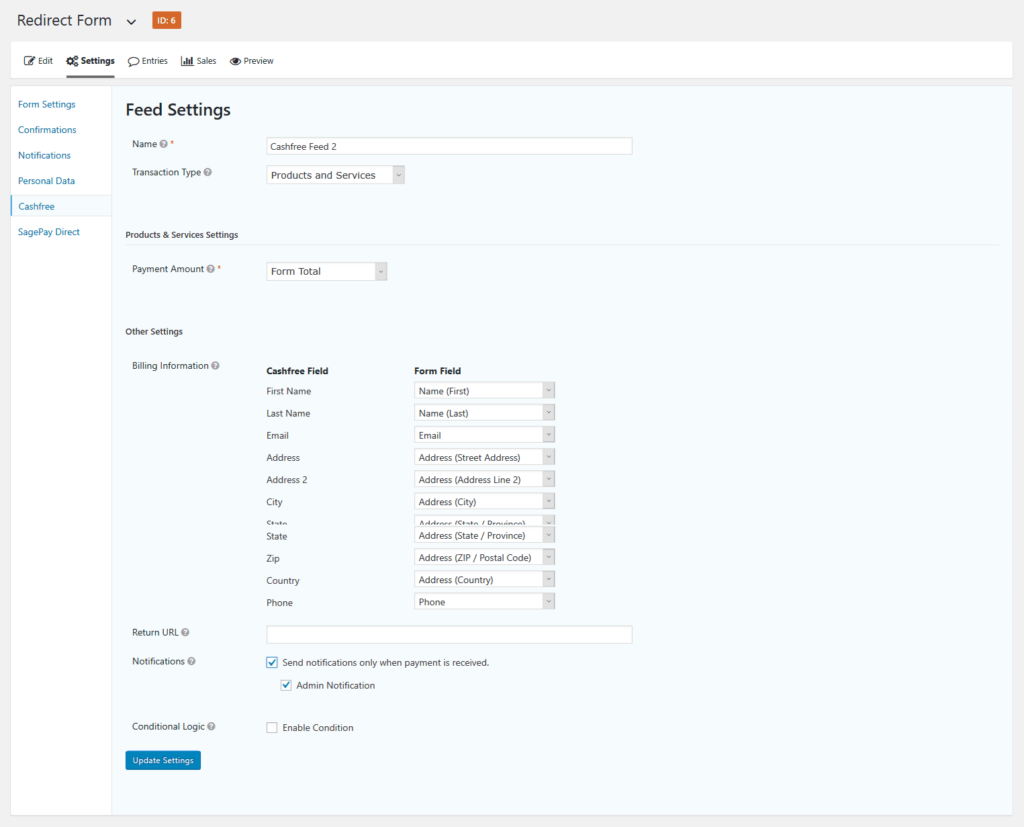Open the Transaction Type dropdown
The height and width of the screenshot is (827, 1024).
click(335, 174)
